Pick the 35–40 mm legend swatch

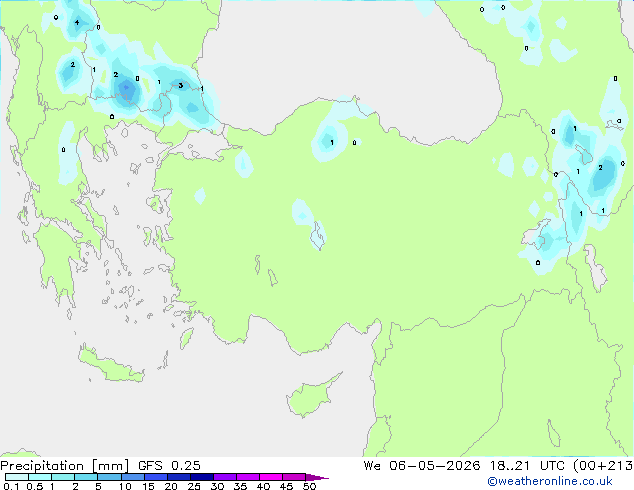click(247, 477)
